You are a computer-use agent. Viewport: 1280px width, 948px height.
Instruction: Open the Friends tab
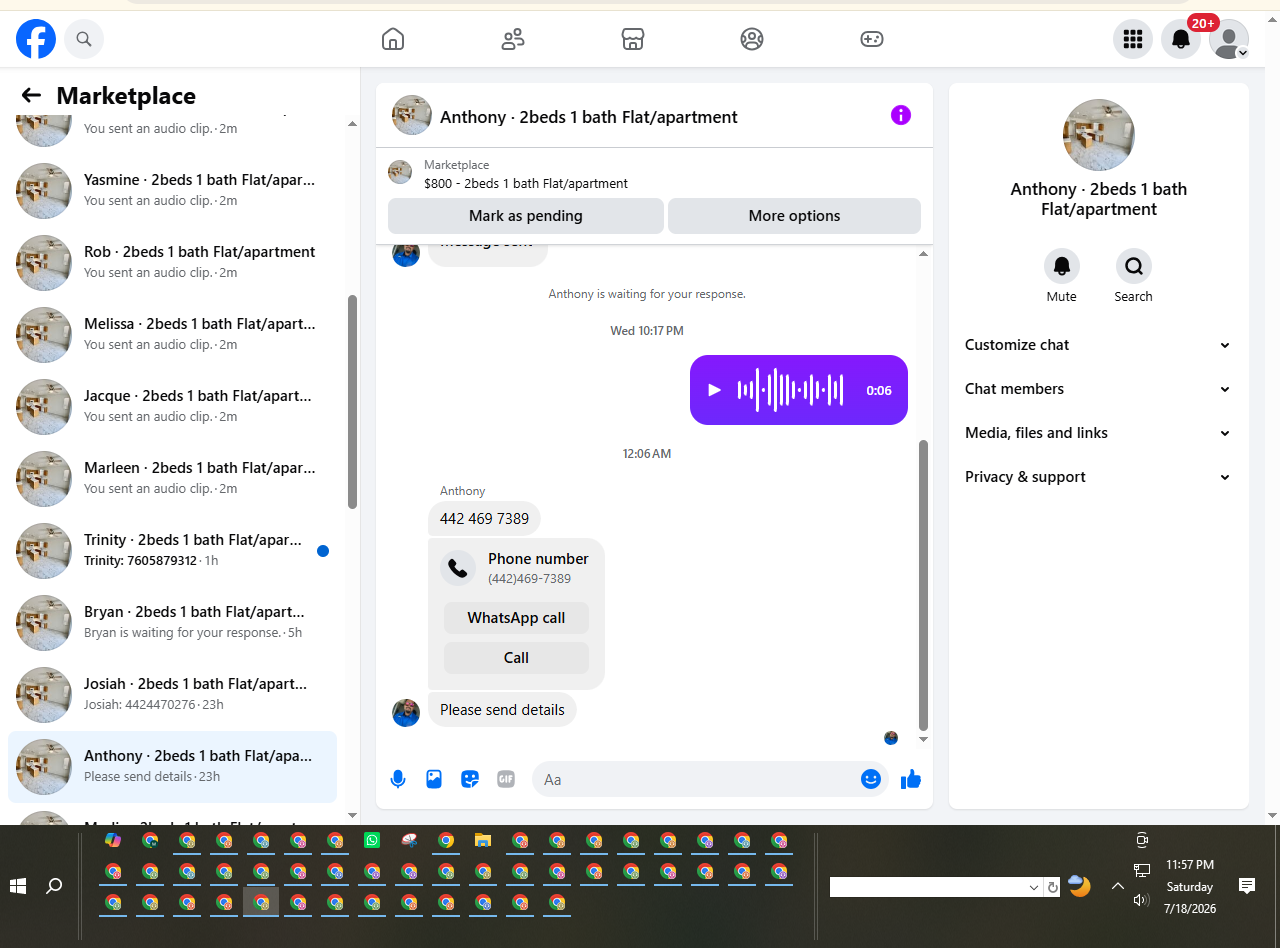coord(513,39)
